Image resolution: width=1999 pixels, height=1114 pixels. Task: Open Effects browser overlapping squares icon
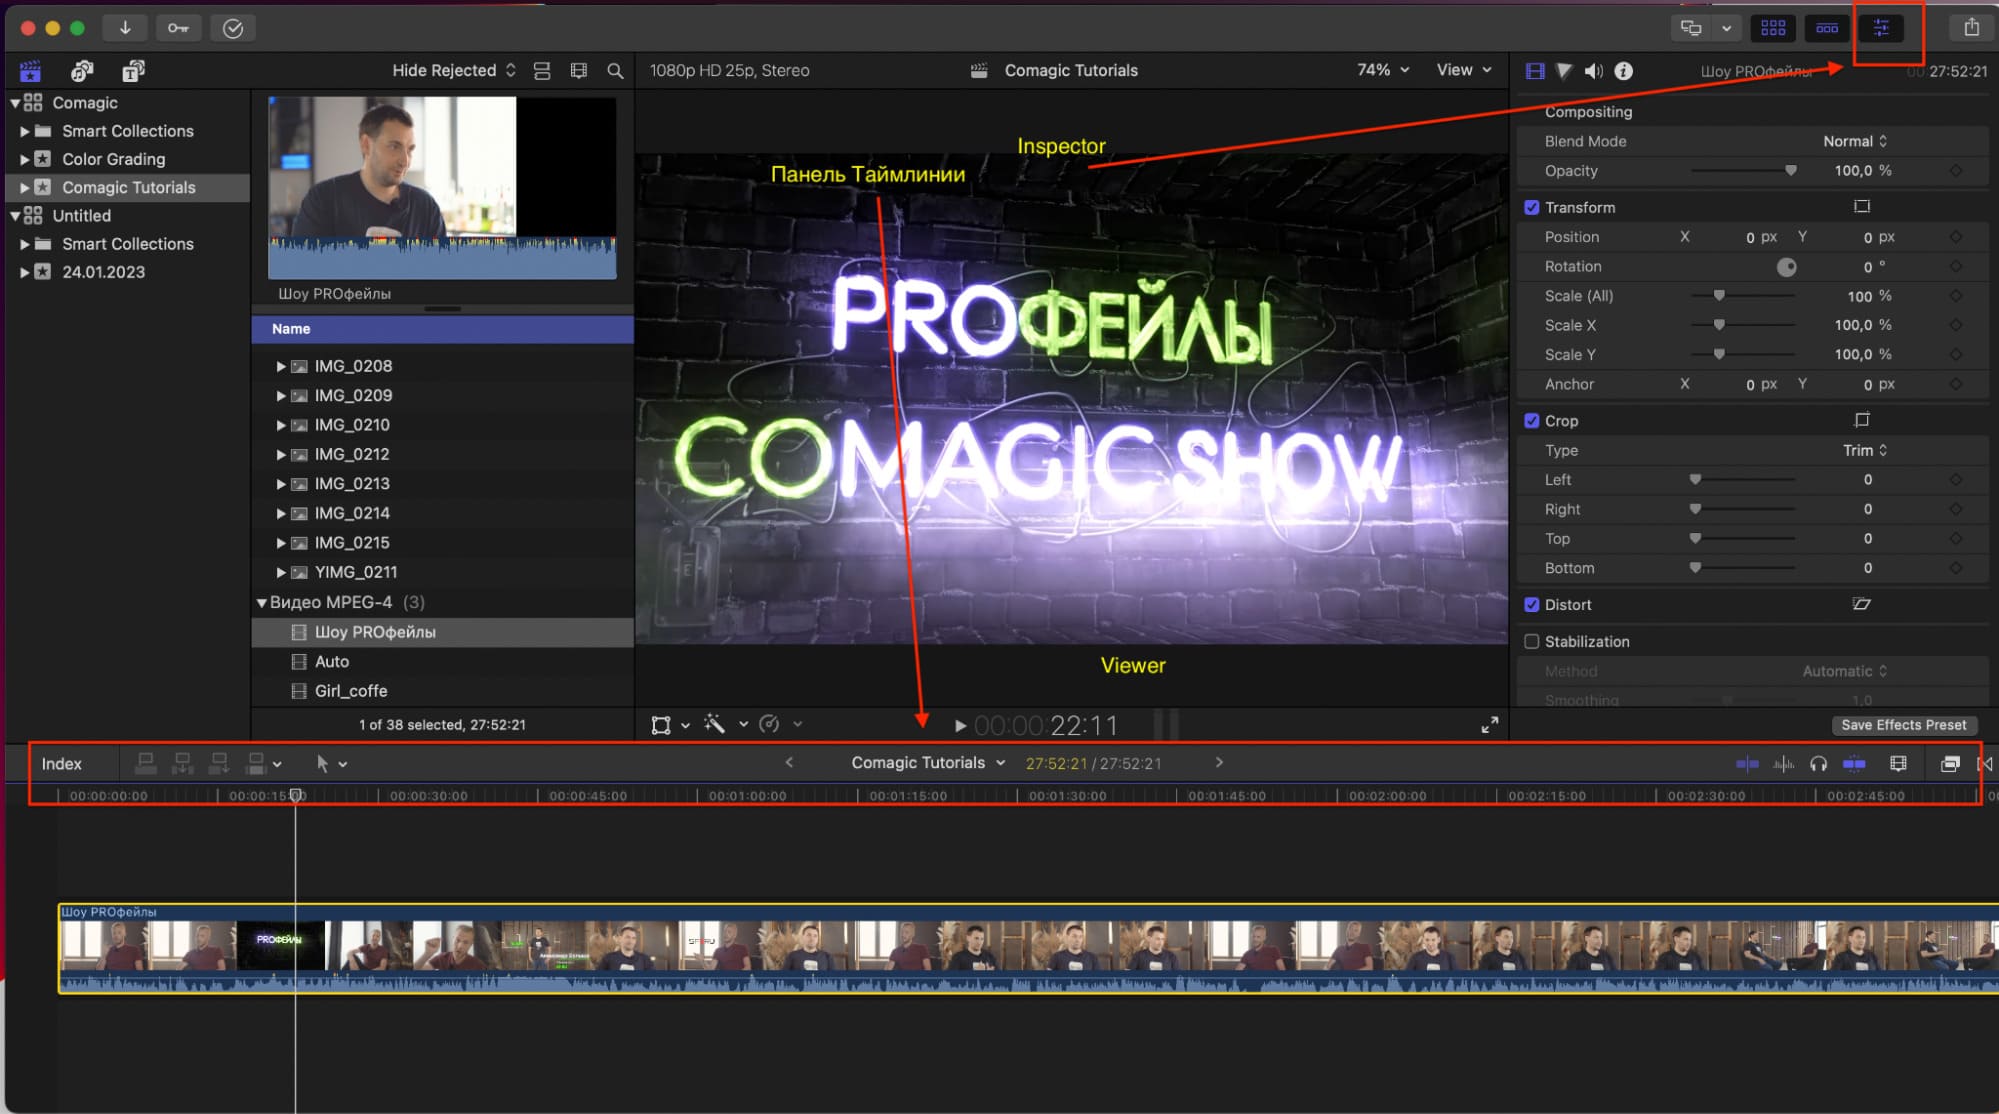pos(1949,764)
